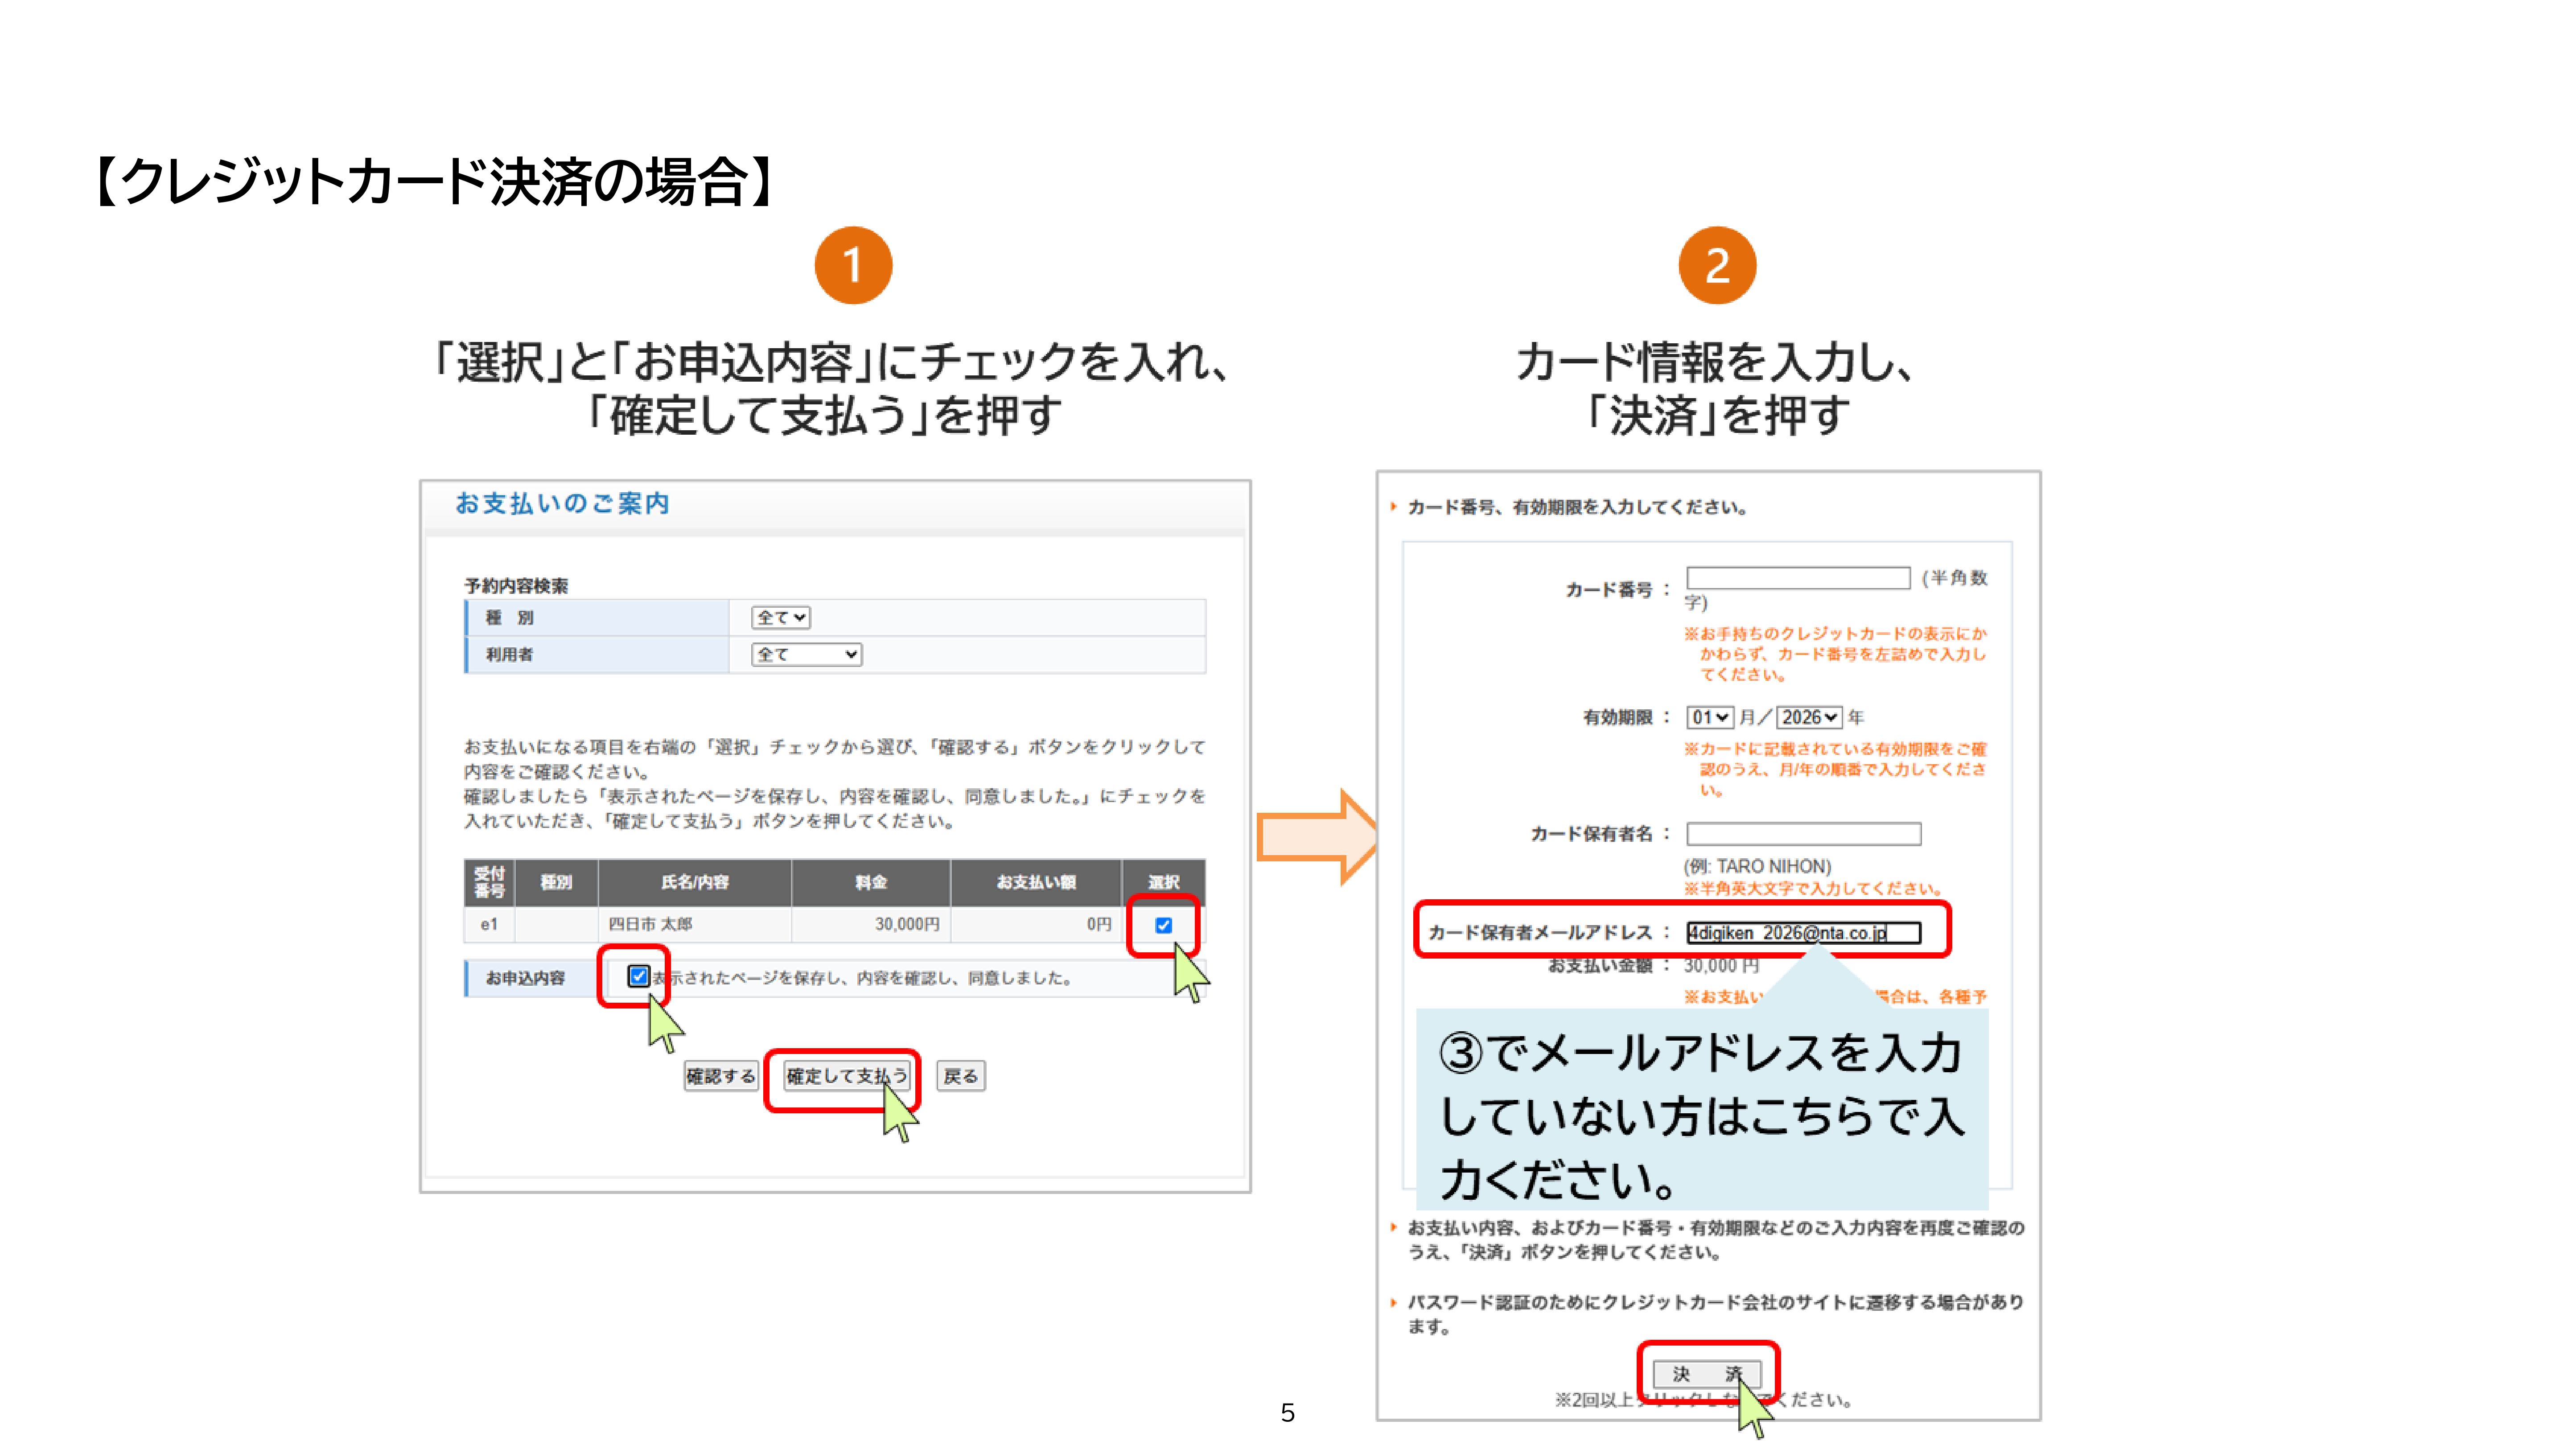Click the ※半角英大文字で入力してください note
This screenshot has width=2576, height=1449.
(1813, 888)
